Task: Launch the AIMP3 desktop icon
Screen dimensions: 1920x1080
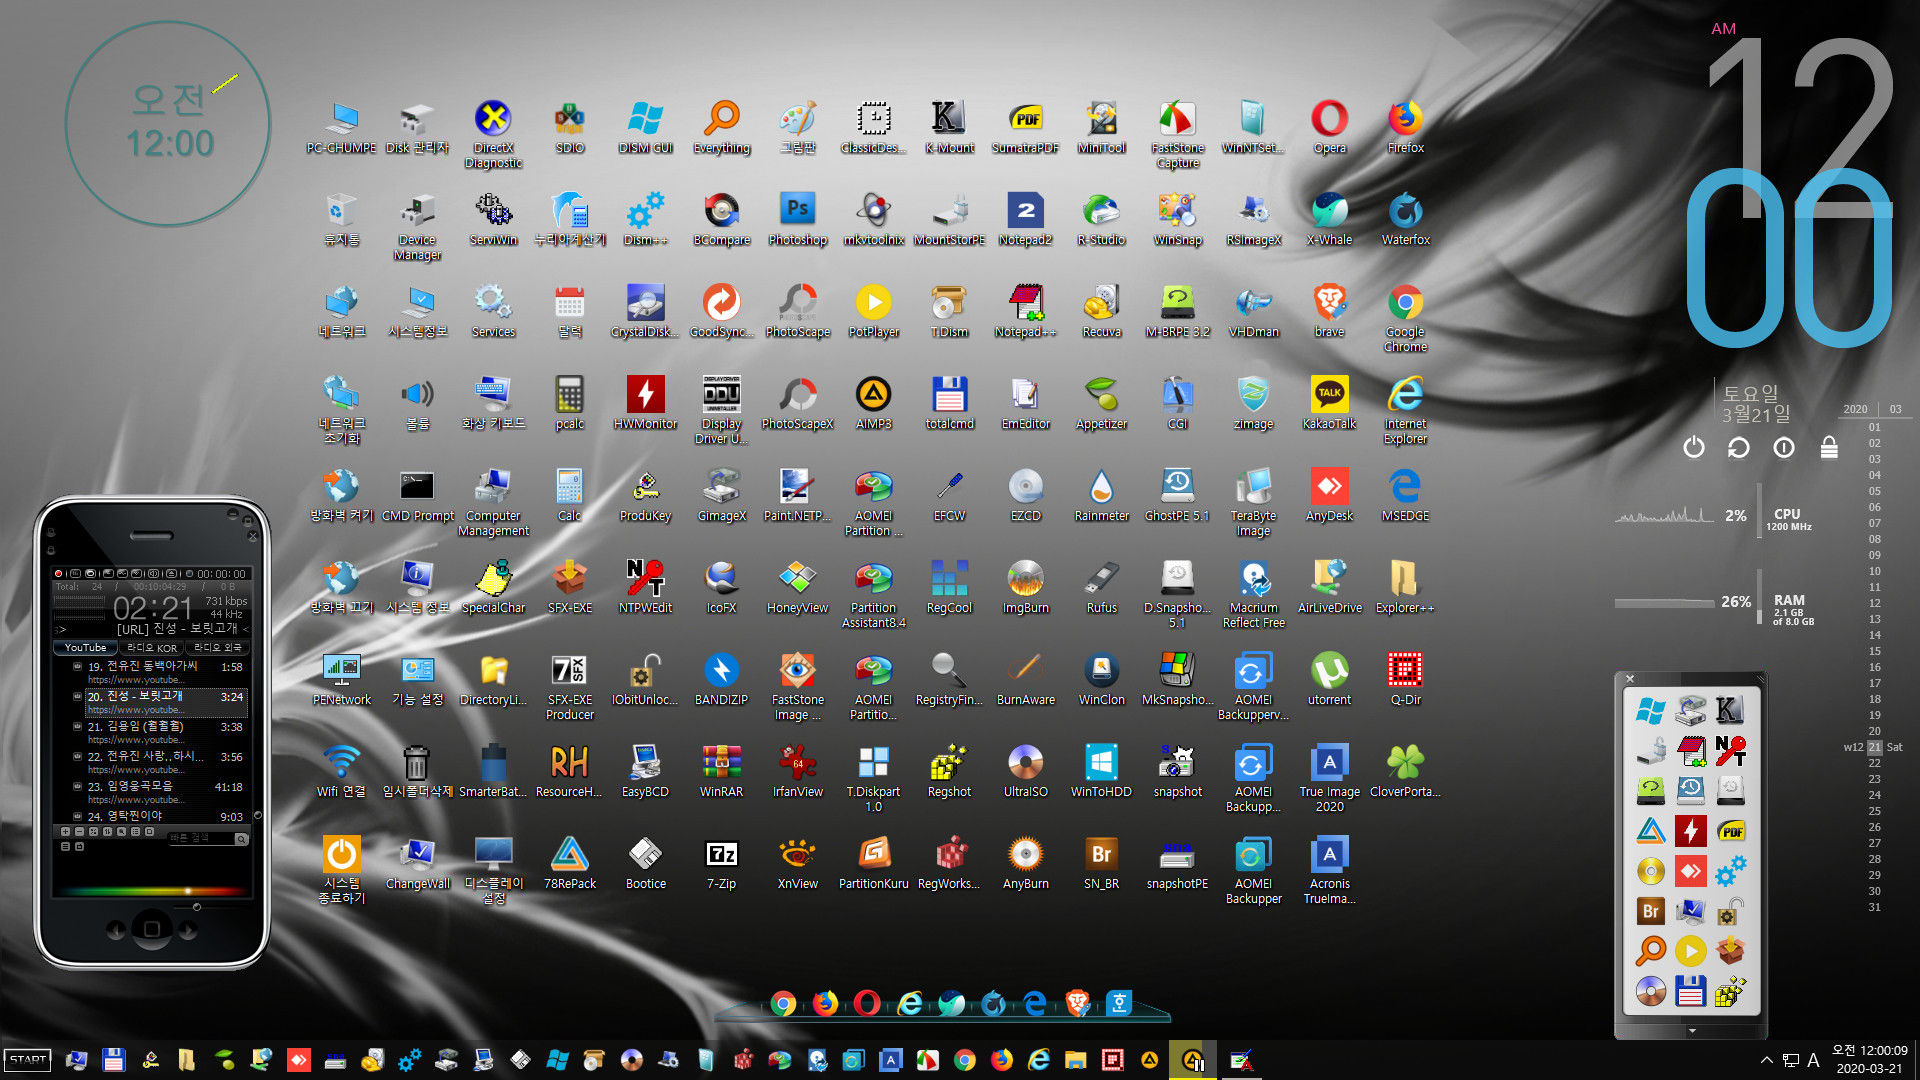Action: (x=873, y=403)
